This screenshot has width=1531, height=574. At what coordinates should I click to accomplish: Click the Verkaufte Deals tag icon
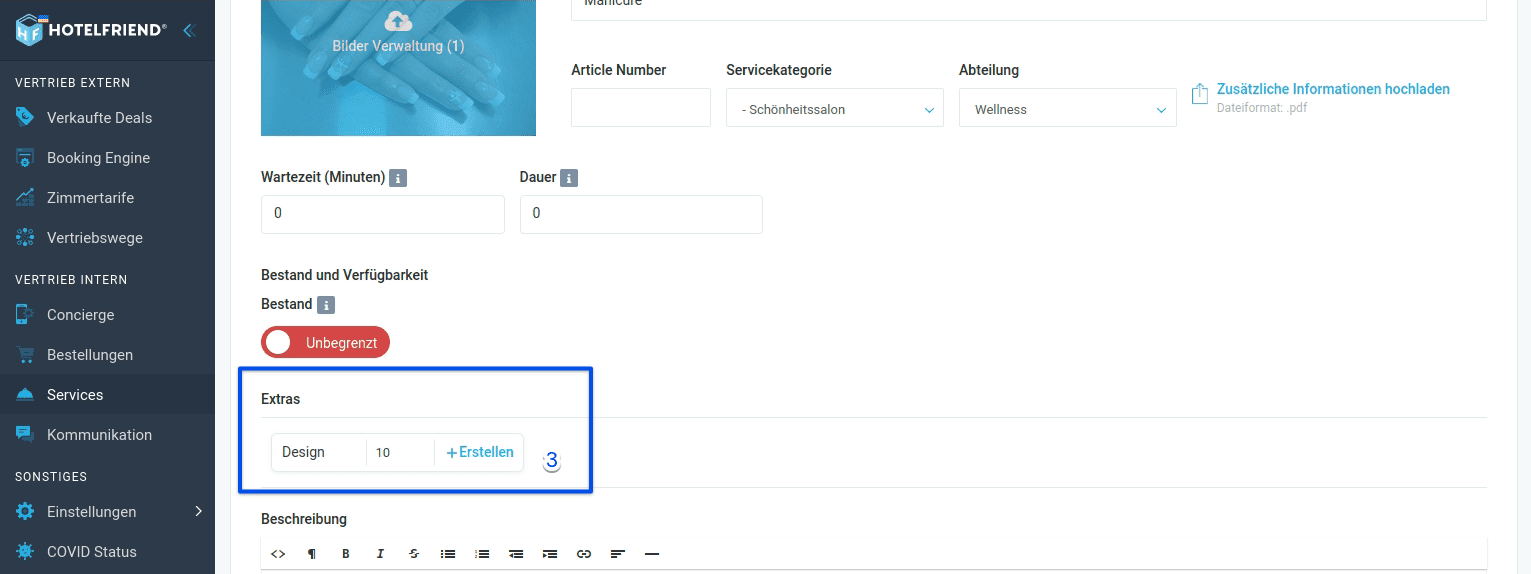tap(25, 118)
